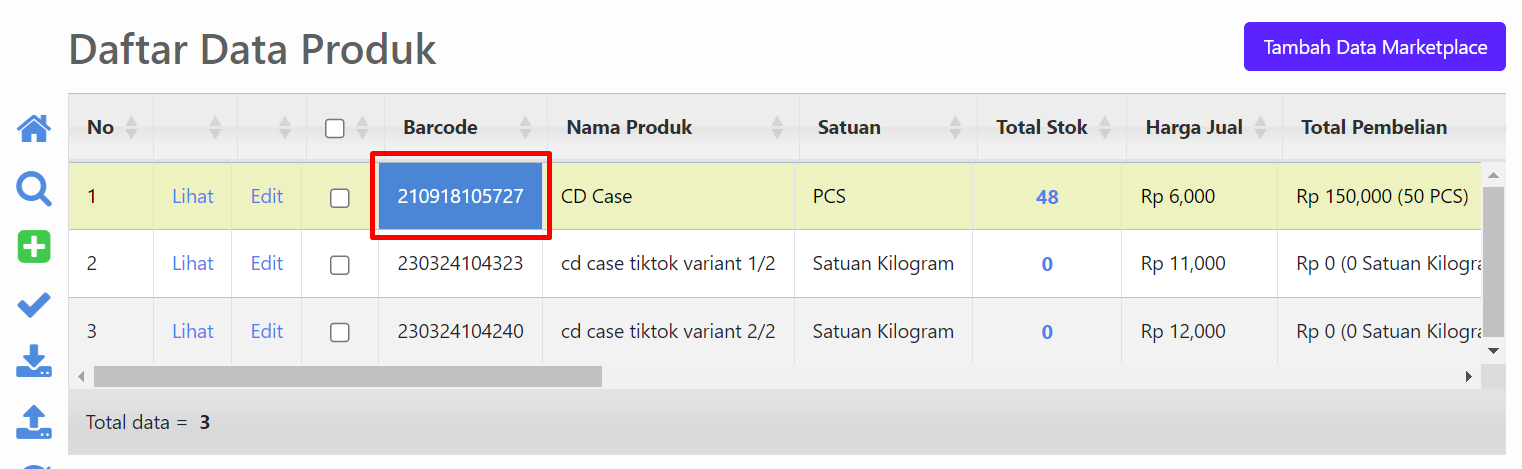
Task: Click the download tray sidebar icon
Action: (34, 362)
